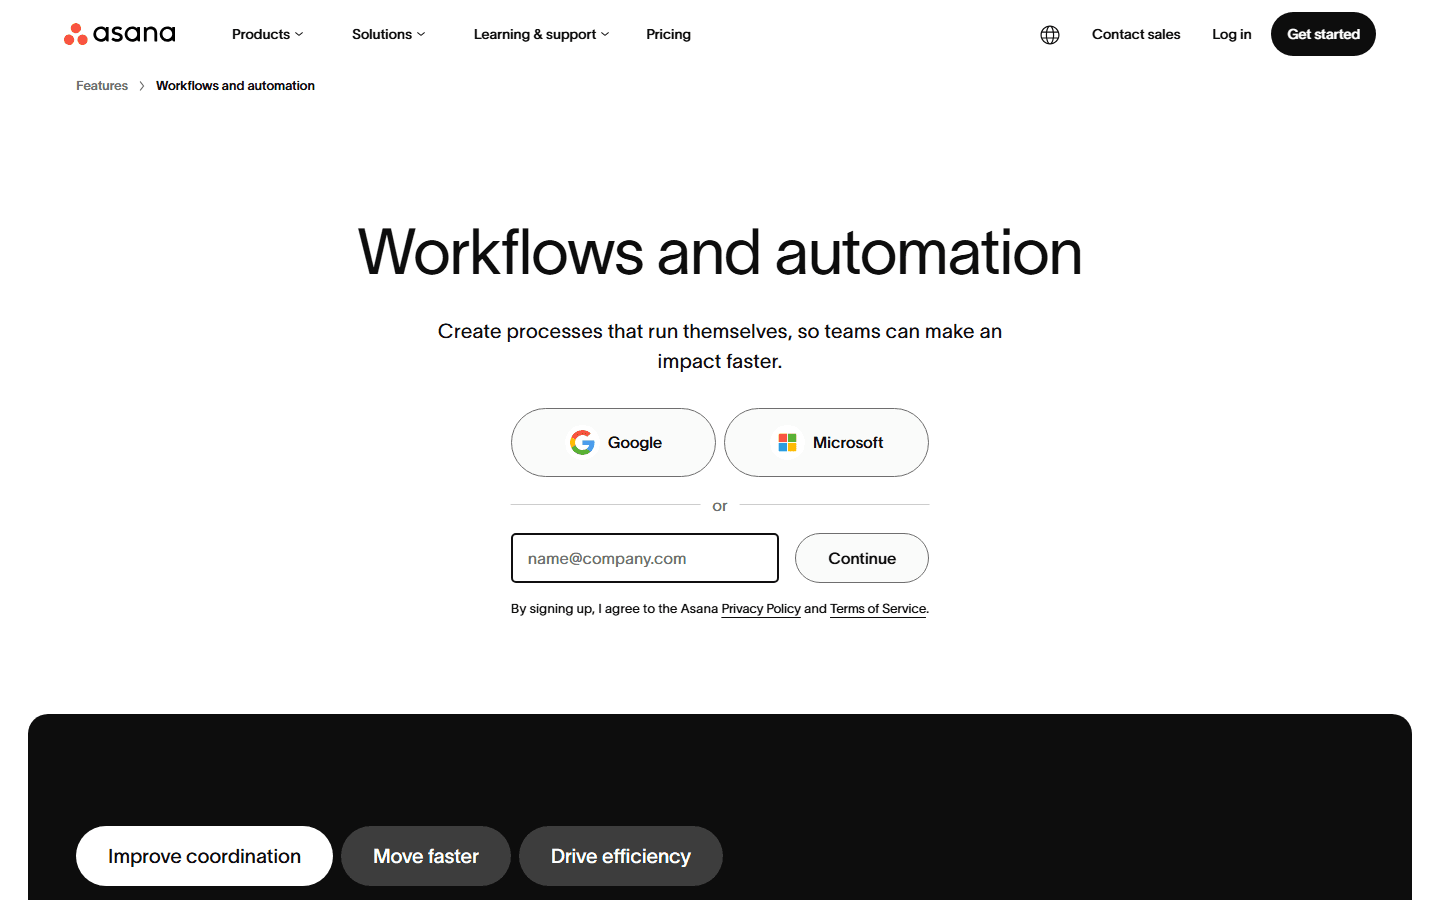Click Workflows and automation breadcrumb
This screenshot has height=900, width=1440.
click(235, 86)
